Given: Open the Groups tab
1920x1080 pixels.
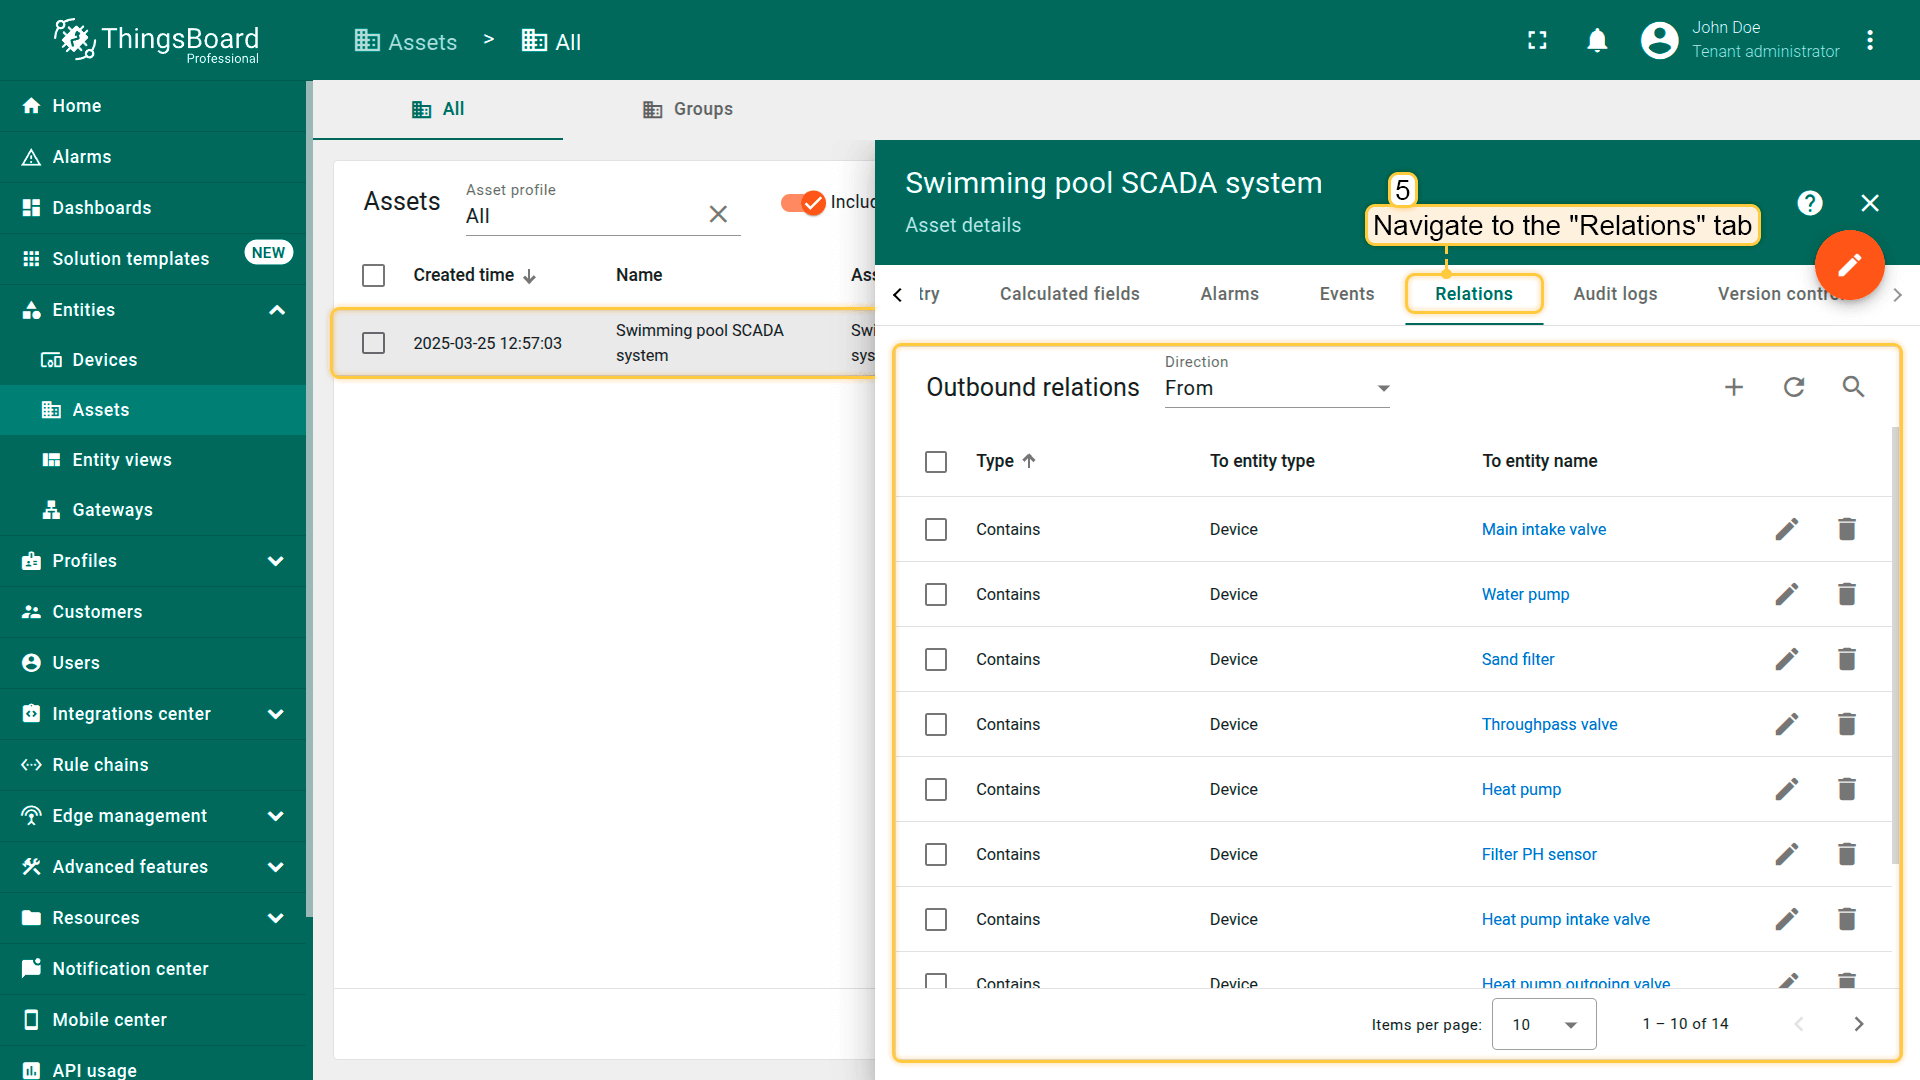Looking at the screenshot, I should [x=688, y=109].
